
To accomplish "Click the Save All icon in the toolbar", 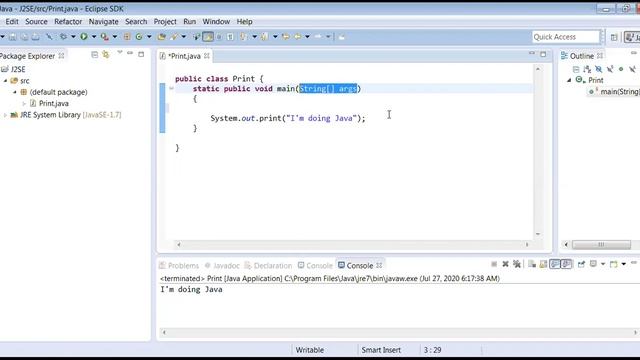I will point(24,37).
